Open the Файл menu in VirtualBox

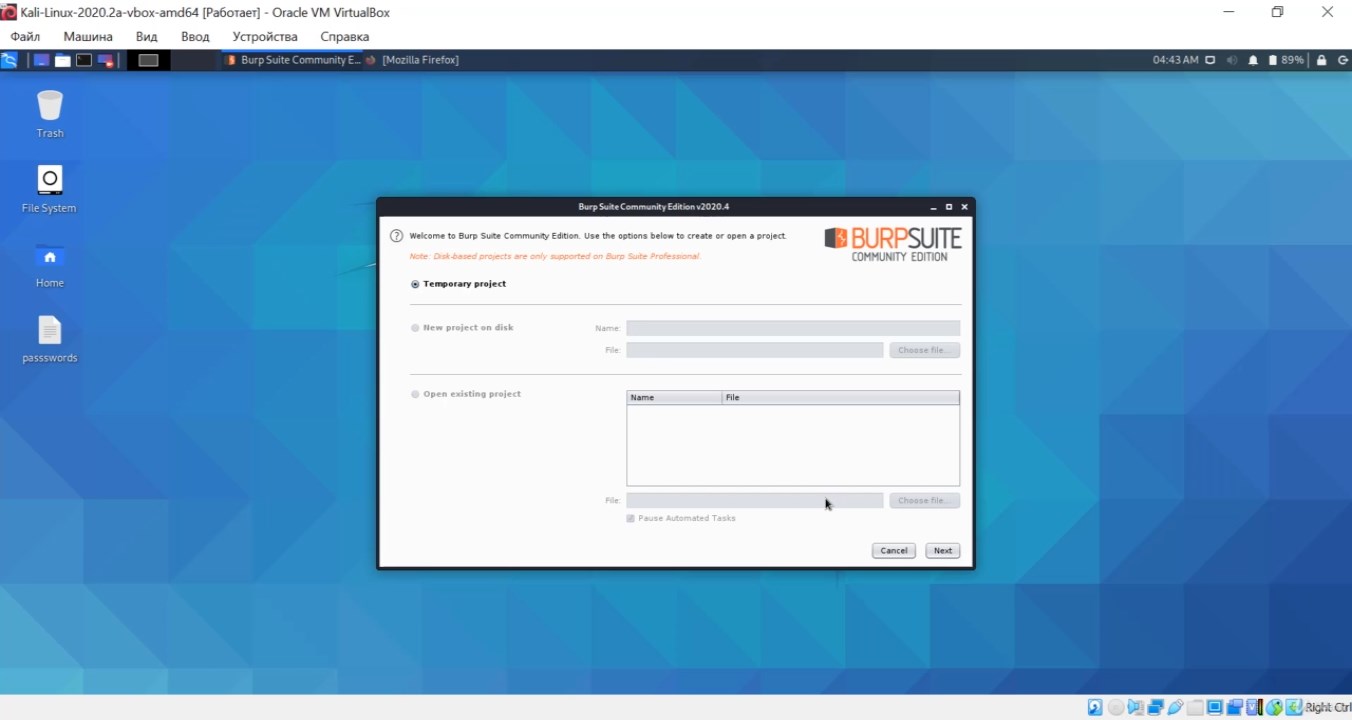pyautogui.click(x=25, y=37)
